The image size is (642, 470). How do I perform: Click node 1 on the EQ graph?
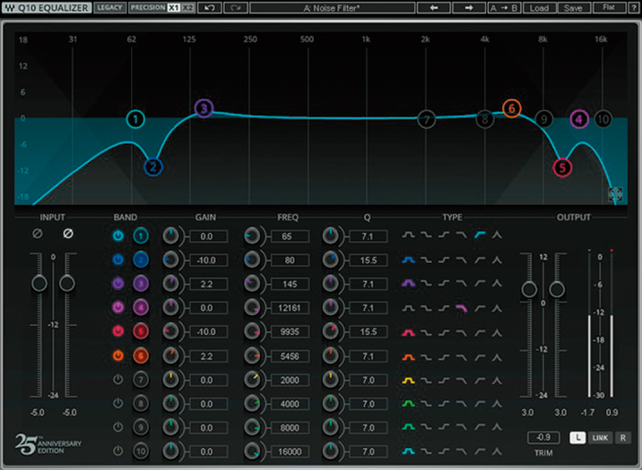[x=136, y=120]
